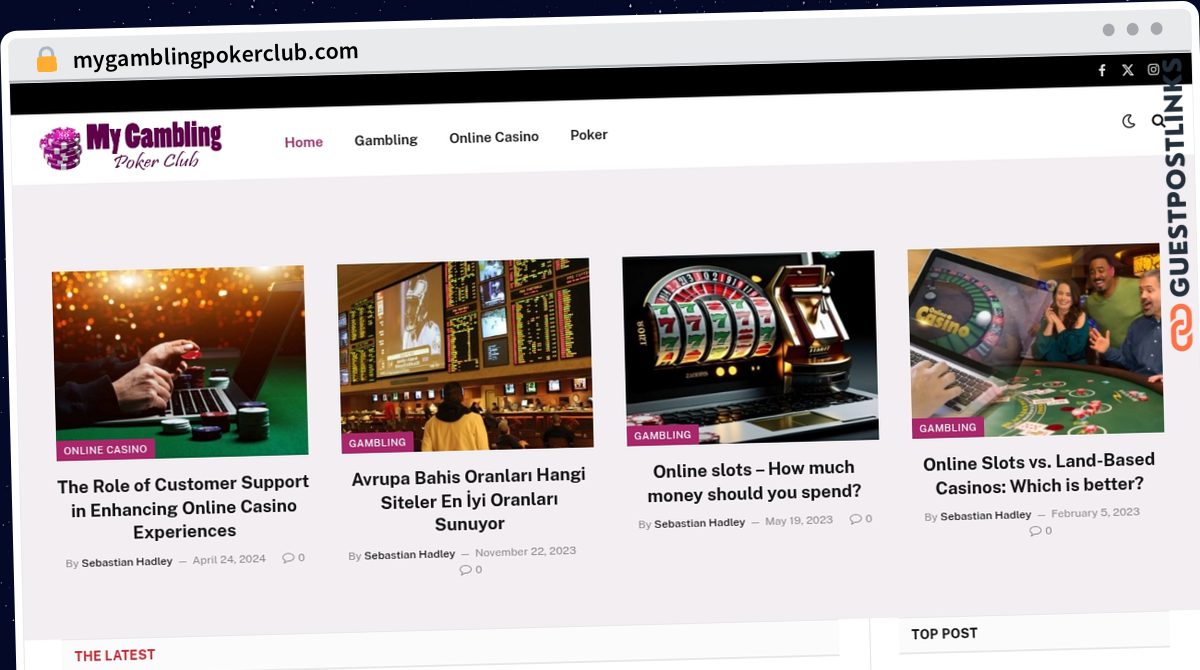Viewport: 1200px width, 670px height.
Task: Open the sportsbook screens thumbnail
Action: [x=465, y=355]
